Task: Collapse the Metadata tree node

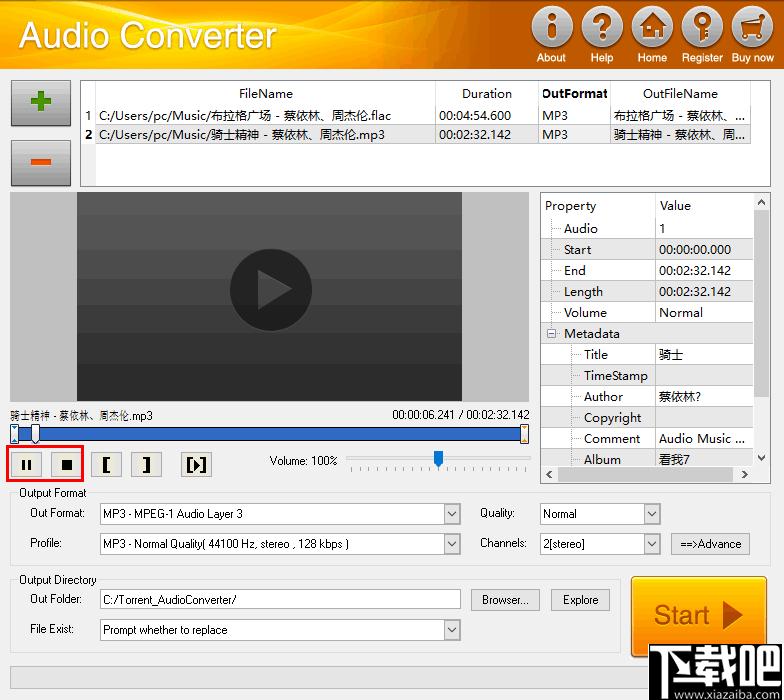Action: [x=552, y=334]
